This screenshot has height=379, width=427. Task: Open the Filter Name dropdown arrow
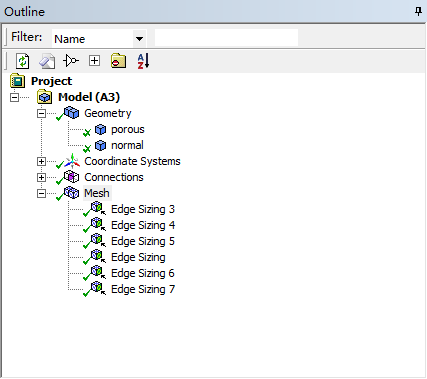[x=139, y=39]
